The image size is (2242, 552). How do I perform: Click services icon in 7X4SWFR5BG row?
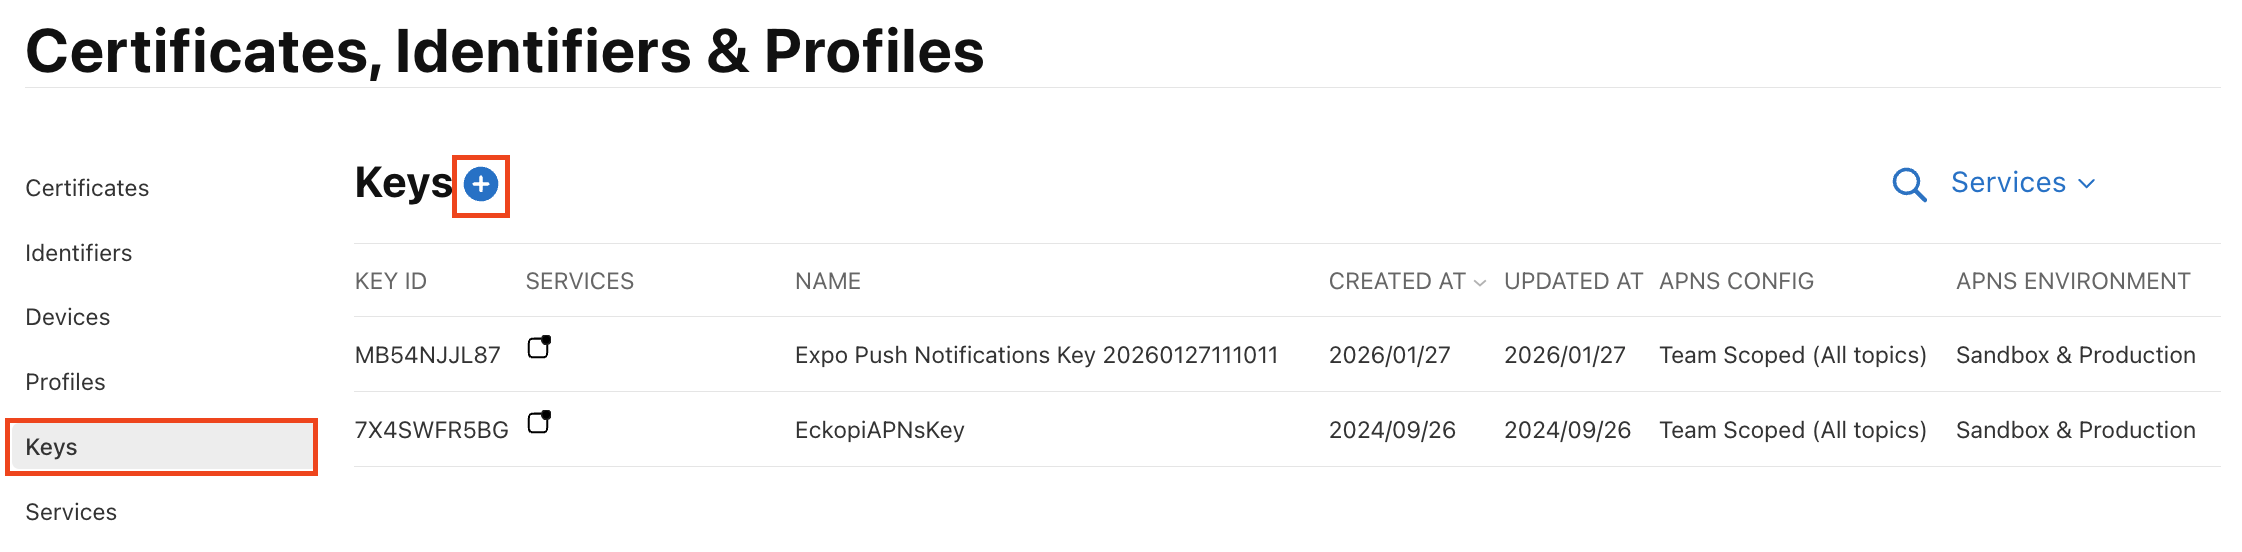(x=539, y=423)
